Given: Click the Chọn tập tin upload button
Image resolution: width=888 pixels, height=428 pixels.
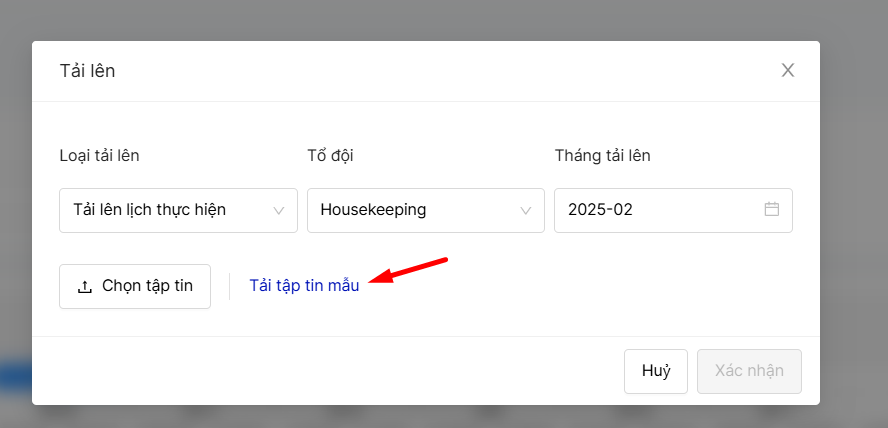Looking at the screenshot, I should 135,286.
